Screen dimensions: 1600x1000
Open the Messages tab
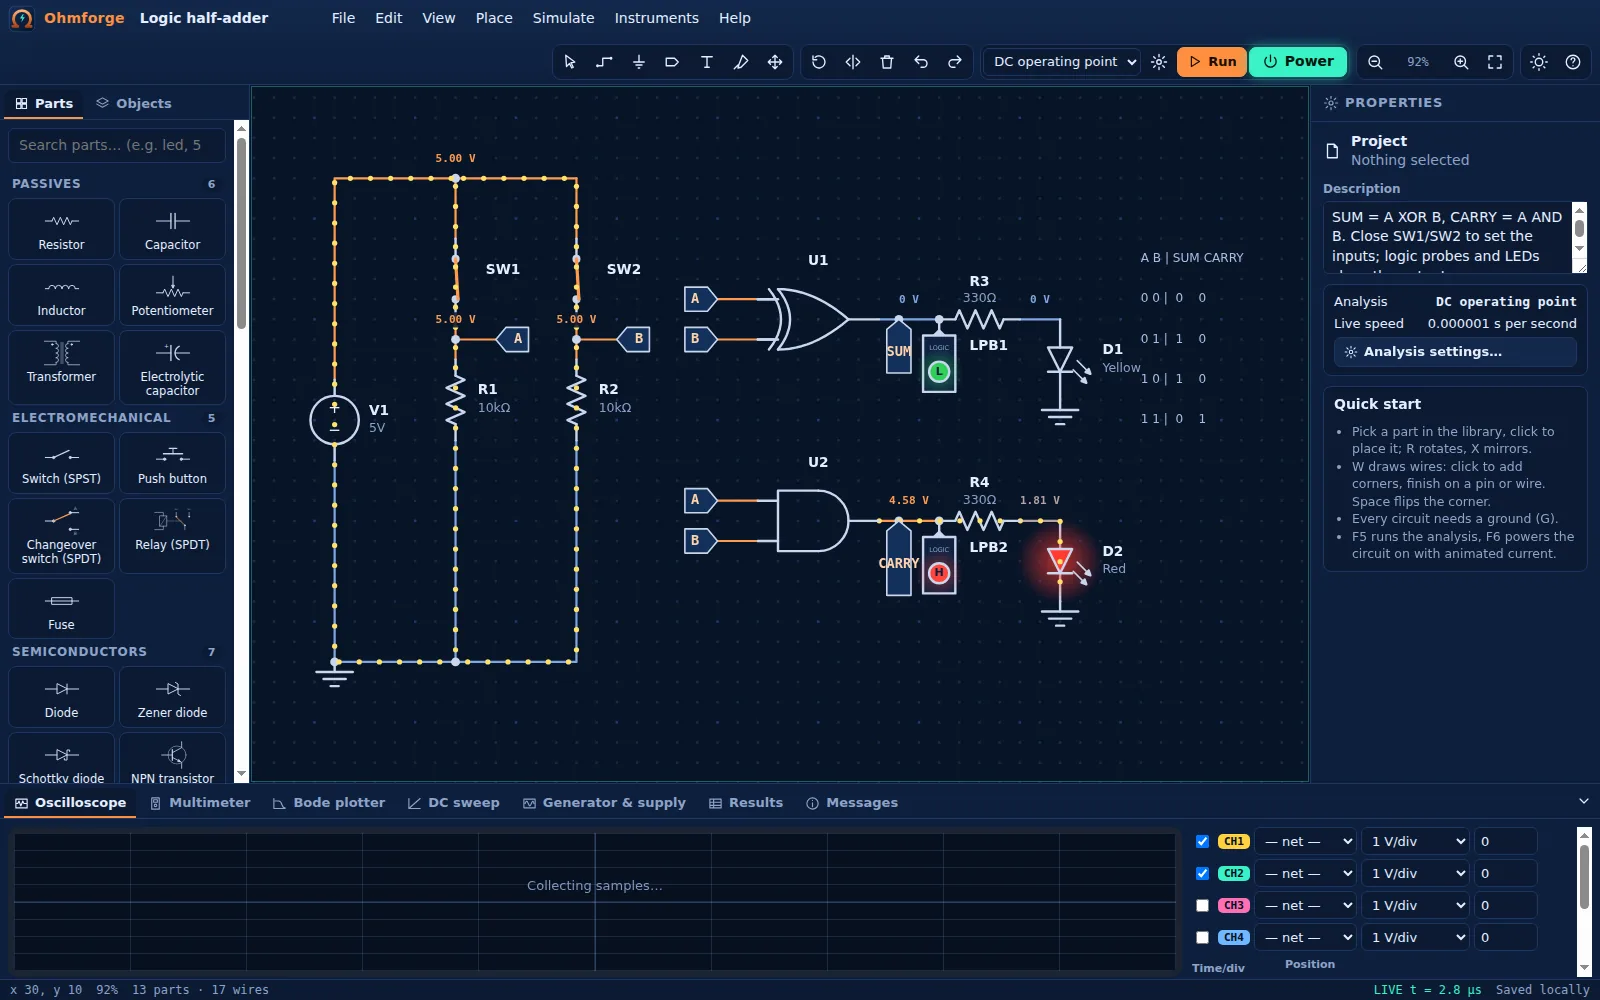pyautogui.click(x=852, y=803)
